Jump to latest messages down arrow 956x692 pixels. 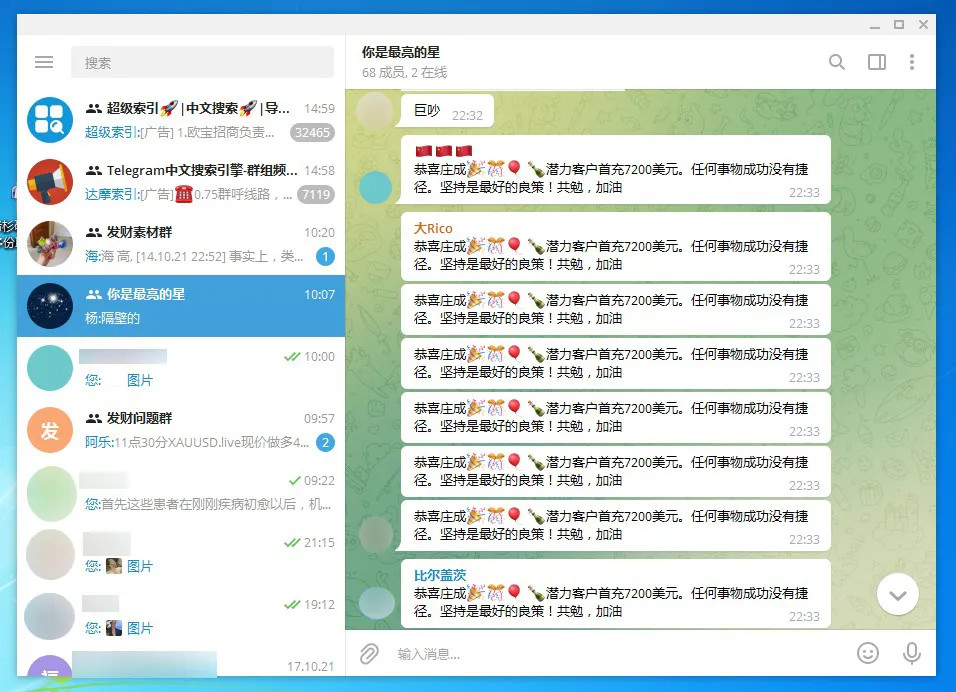click(x=897, y=594)
